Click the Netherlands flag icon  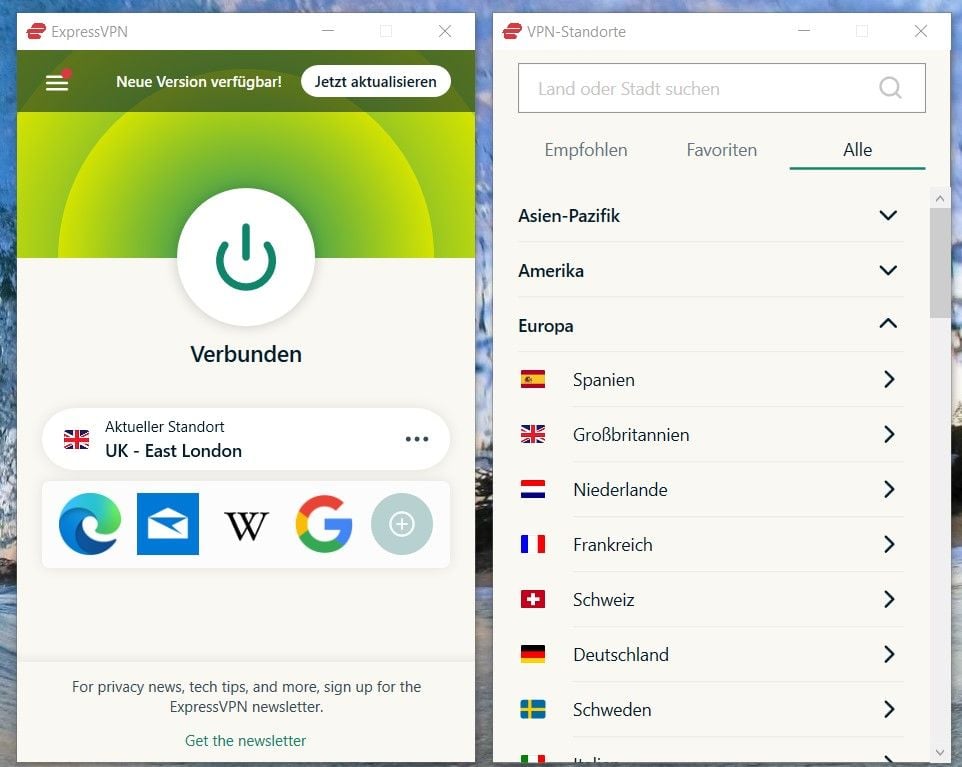tap(533, 489)
